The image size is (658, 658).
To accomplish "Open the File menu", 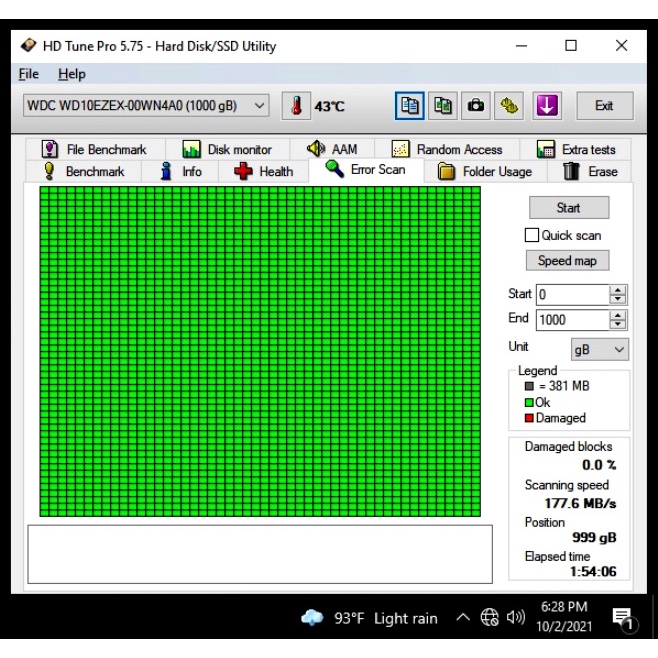I will 28,74.
